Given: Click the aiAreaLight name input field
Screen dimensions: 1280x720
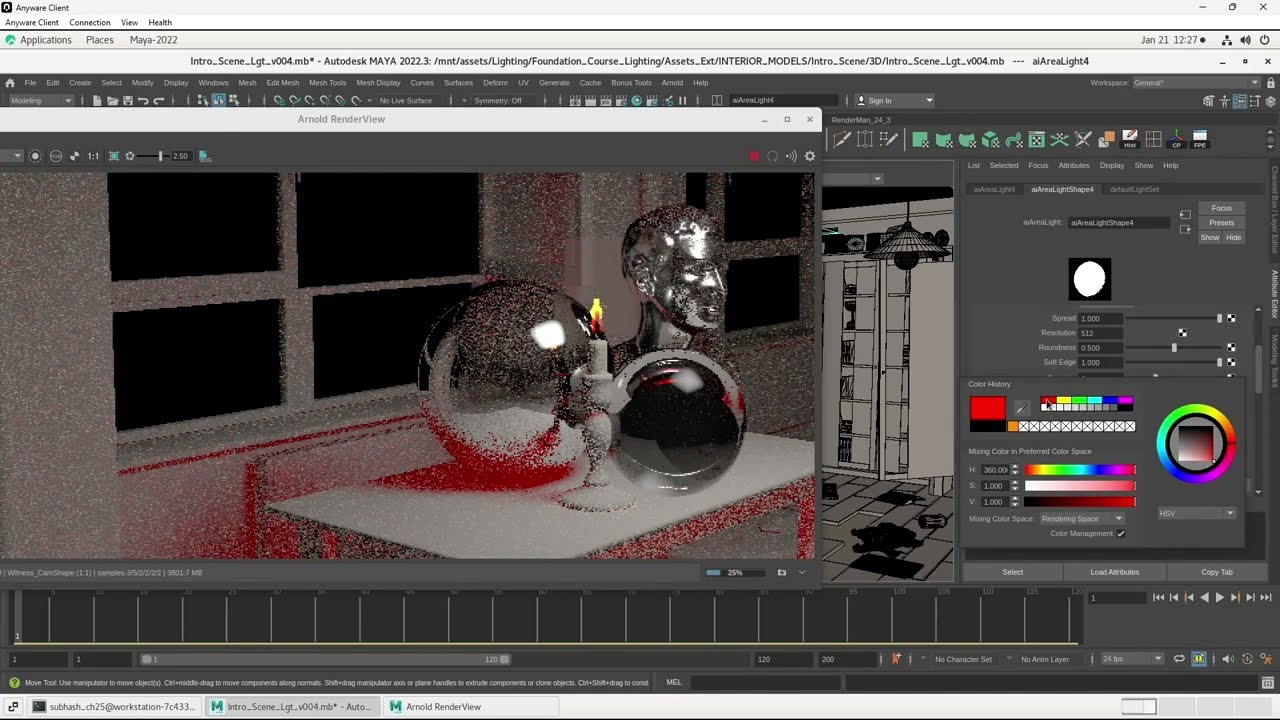Looking at the screenshot, I should point(1119,223).
